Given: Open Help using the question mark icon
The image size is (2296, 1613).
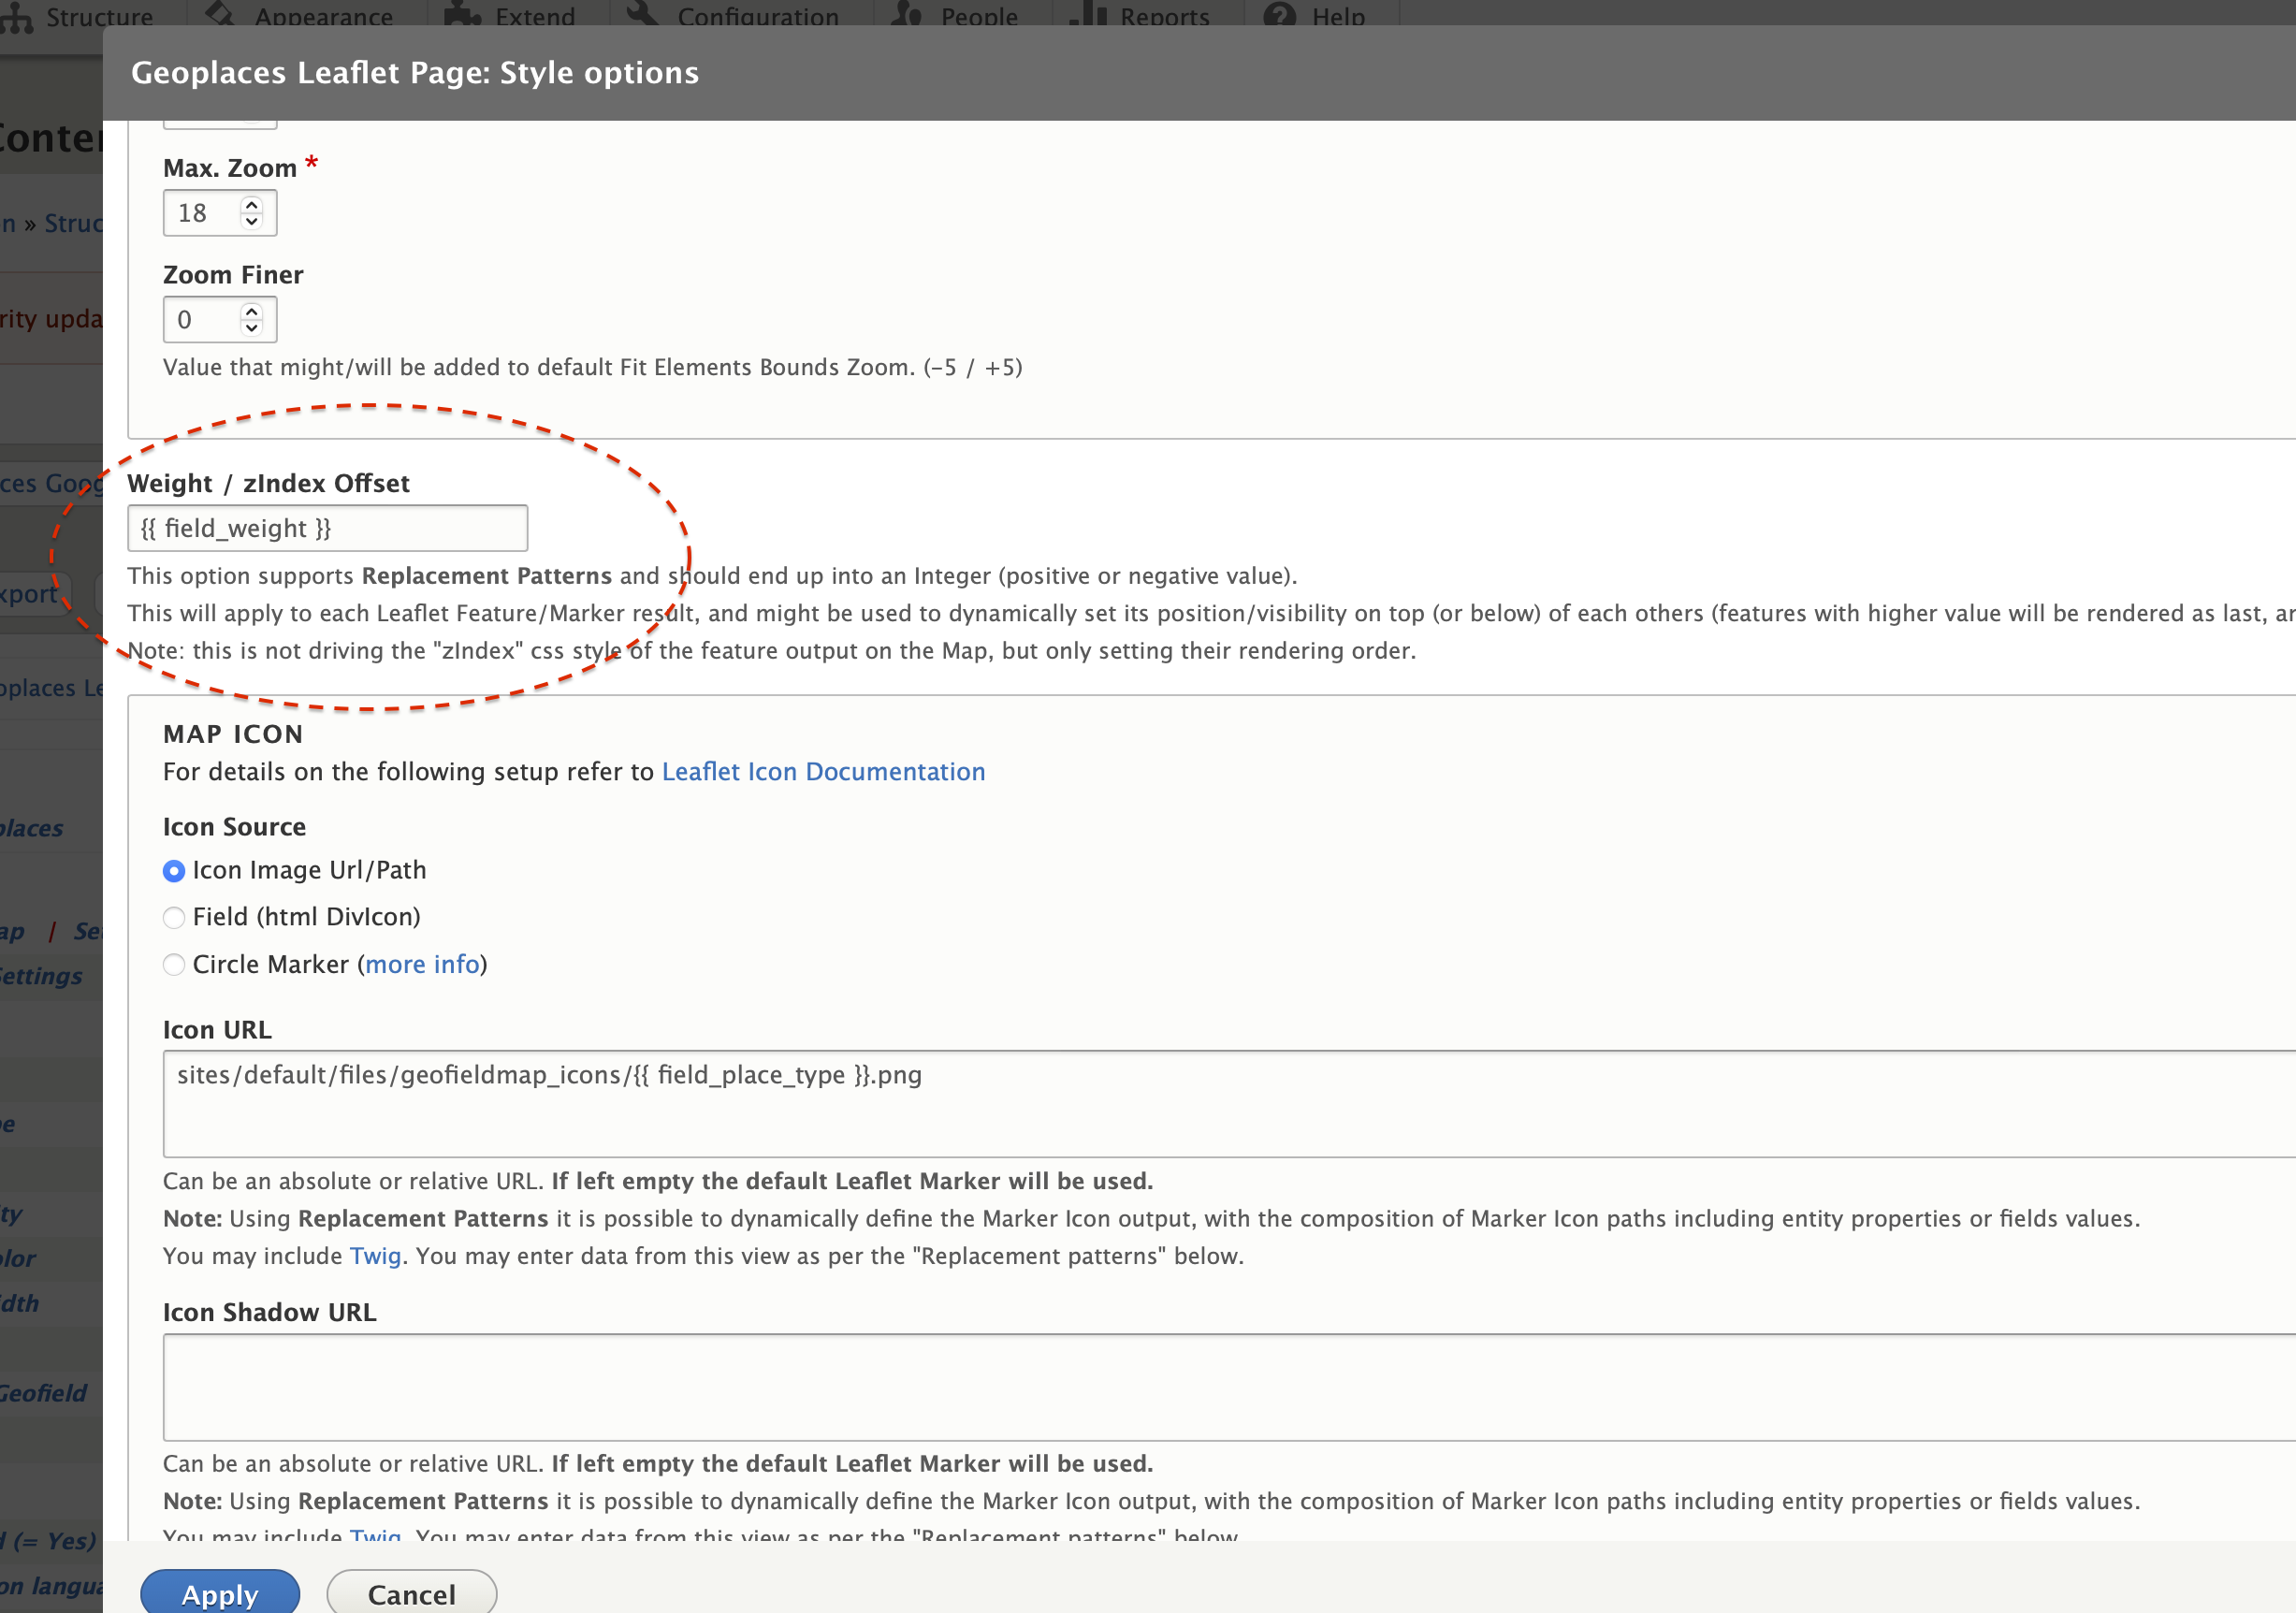Looking at the screenshot, I should 1278,16.
